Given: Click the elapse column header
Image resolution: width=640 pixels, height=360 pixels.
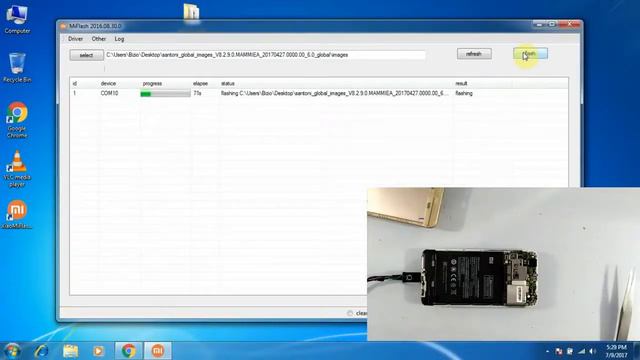Looking at the screenshot, I should (x=200, y=83).
